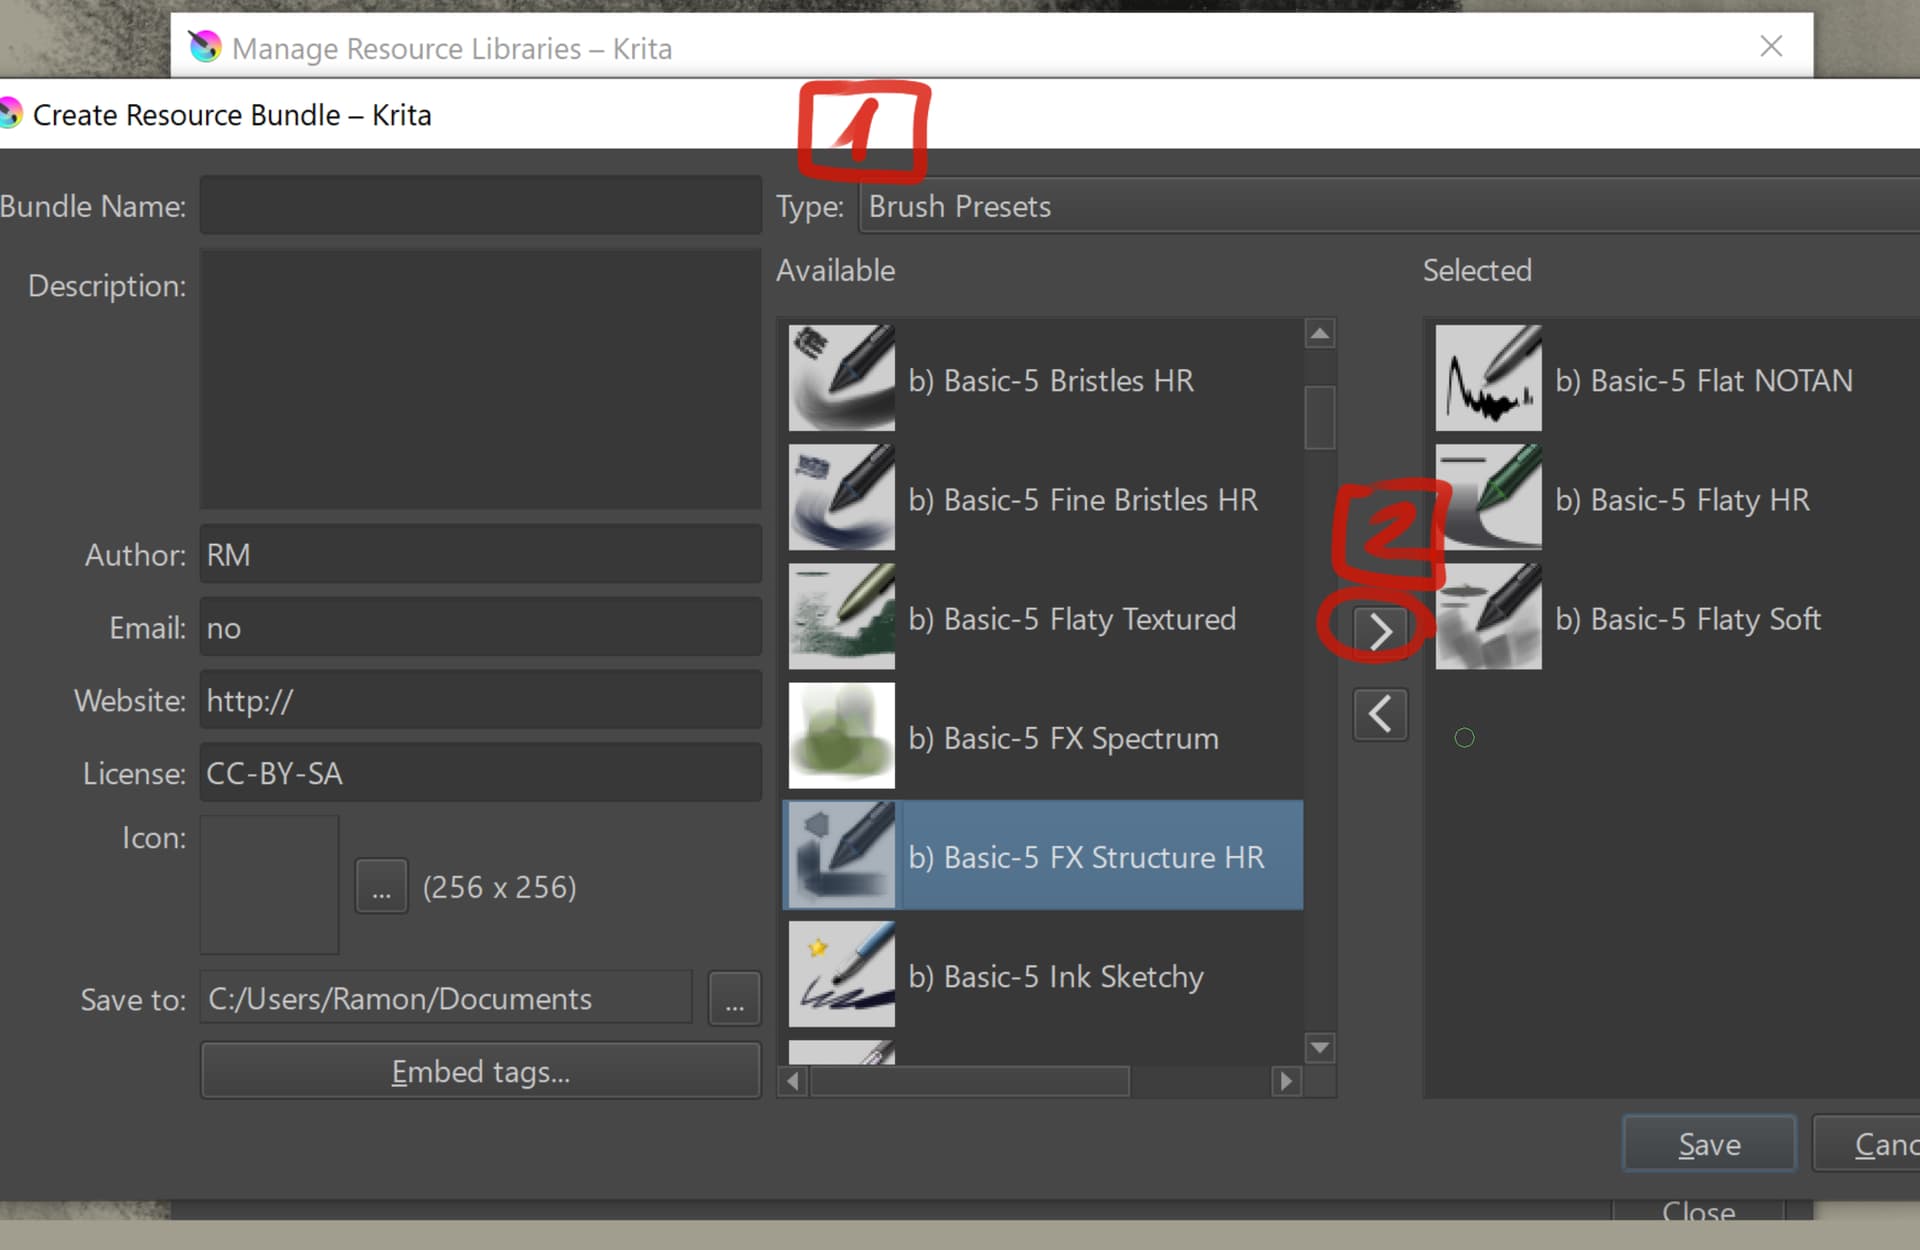The height and width of the screenshot is (1250, 1920).
Task: Select Basic-5 Flaty Soft in Selected list
Action: [x=1688, y=619]
